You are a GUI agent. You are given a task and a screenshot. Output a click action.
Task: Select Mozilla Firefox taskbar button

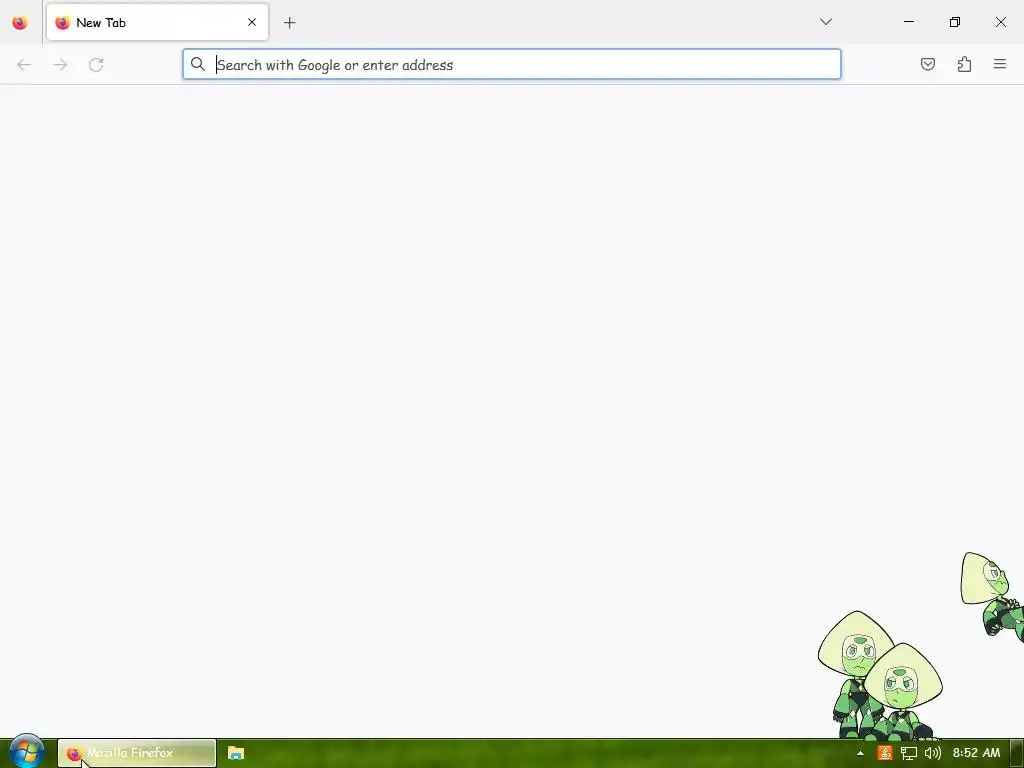pos(136,753)
